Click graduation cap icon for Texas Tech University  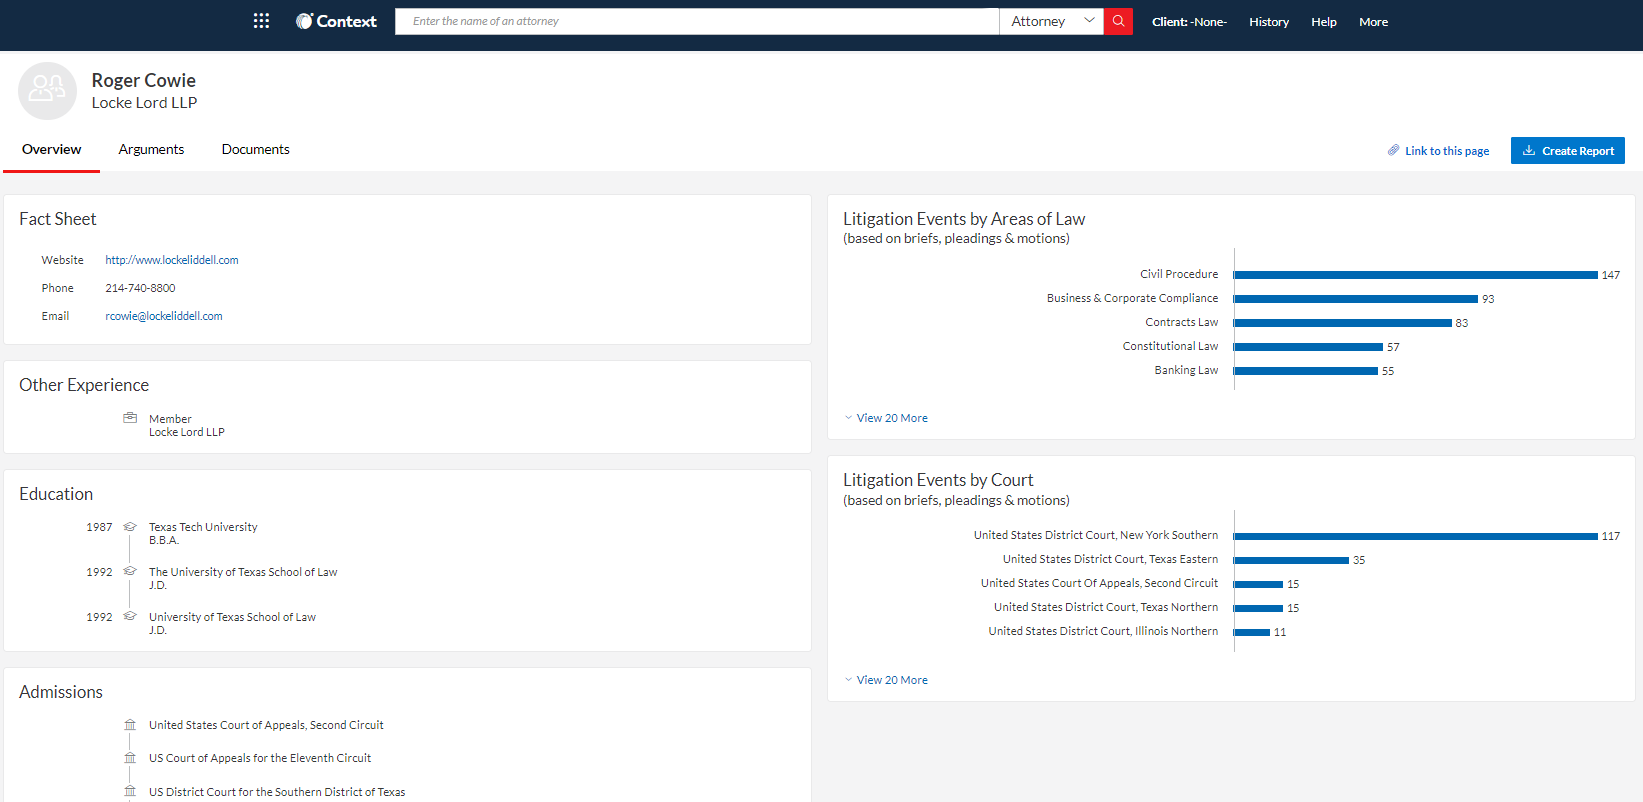coord(130,526)
